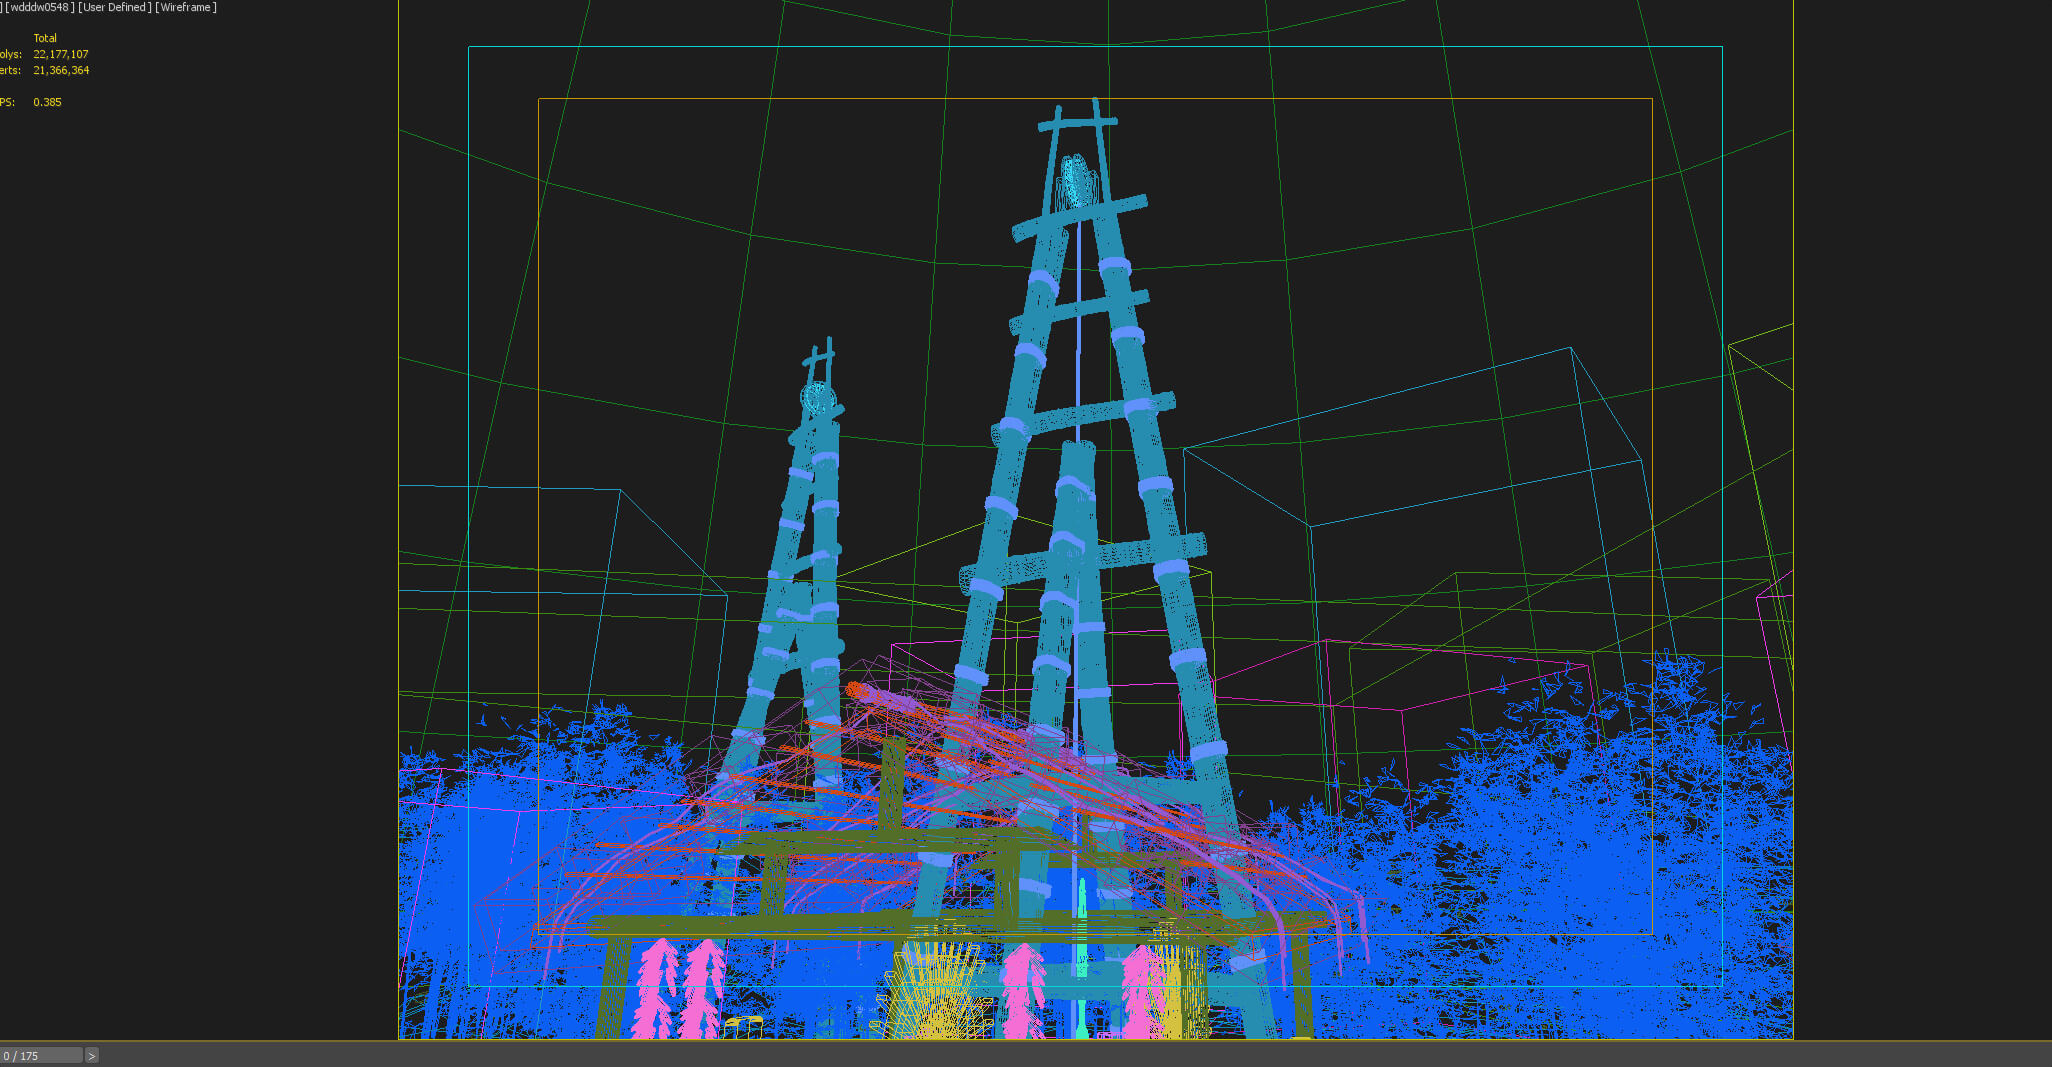The image size is (2052, 1067).
Task: Advance one frame with the '>' arrow
Action: (92, 1056)
